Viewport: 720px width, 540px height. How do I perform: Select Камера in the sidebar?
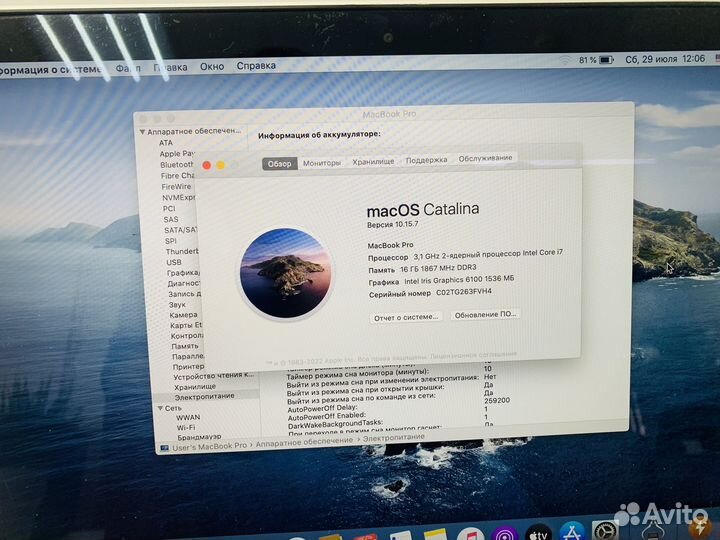point(183,315)
